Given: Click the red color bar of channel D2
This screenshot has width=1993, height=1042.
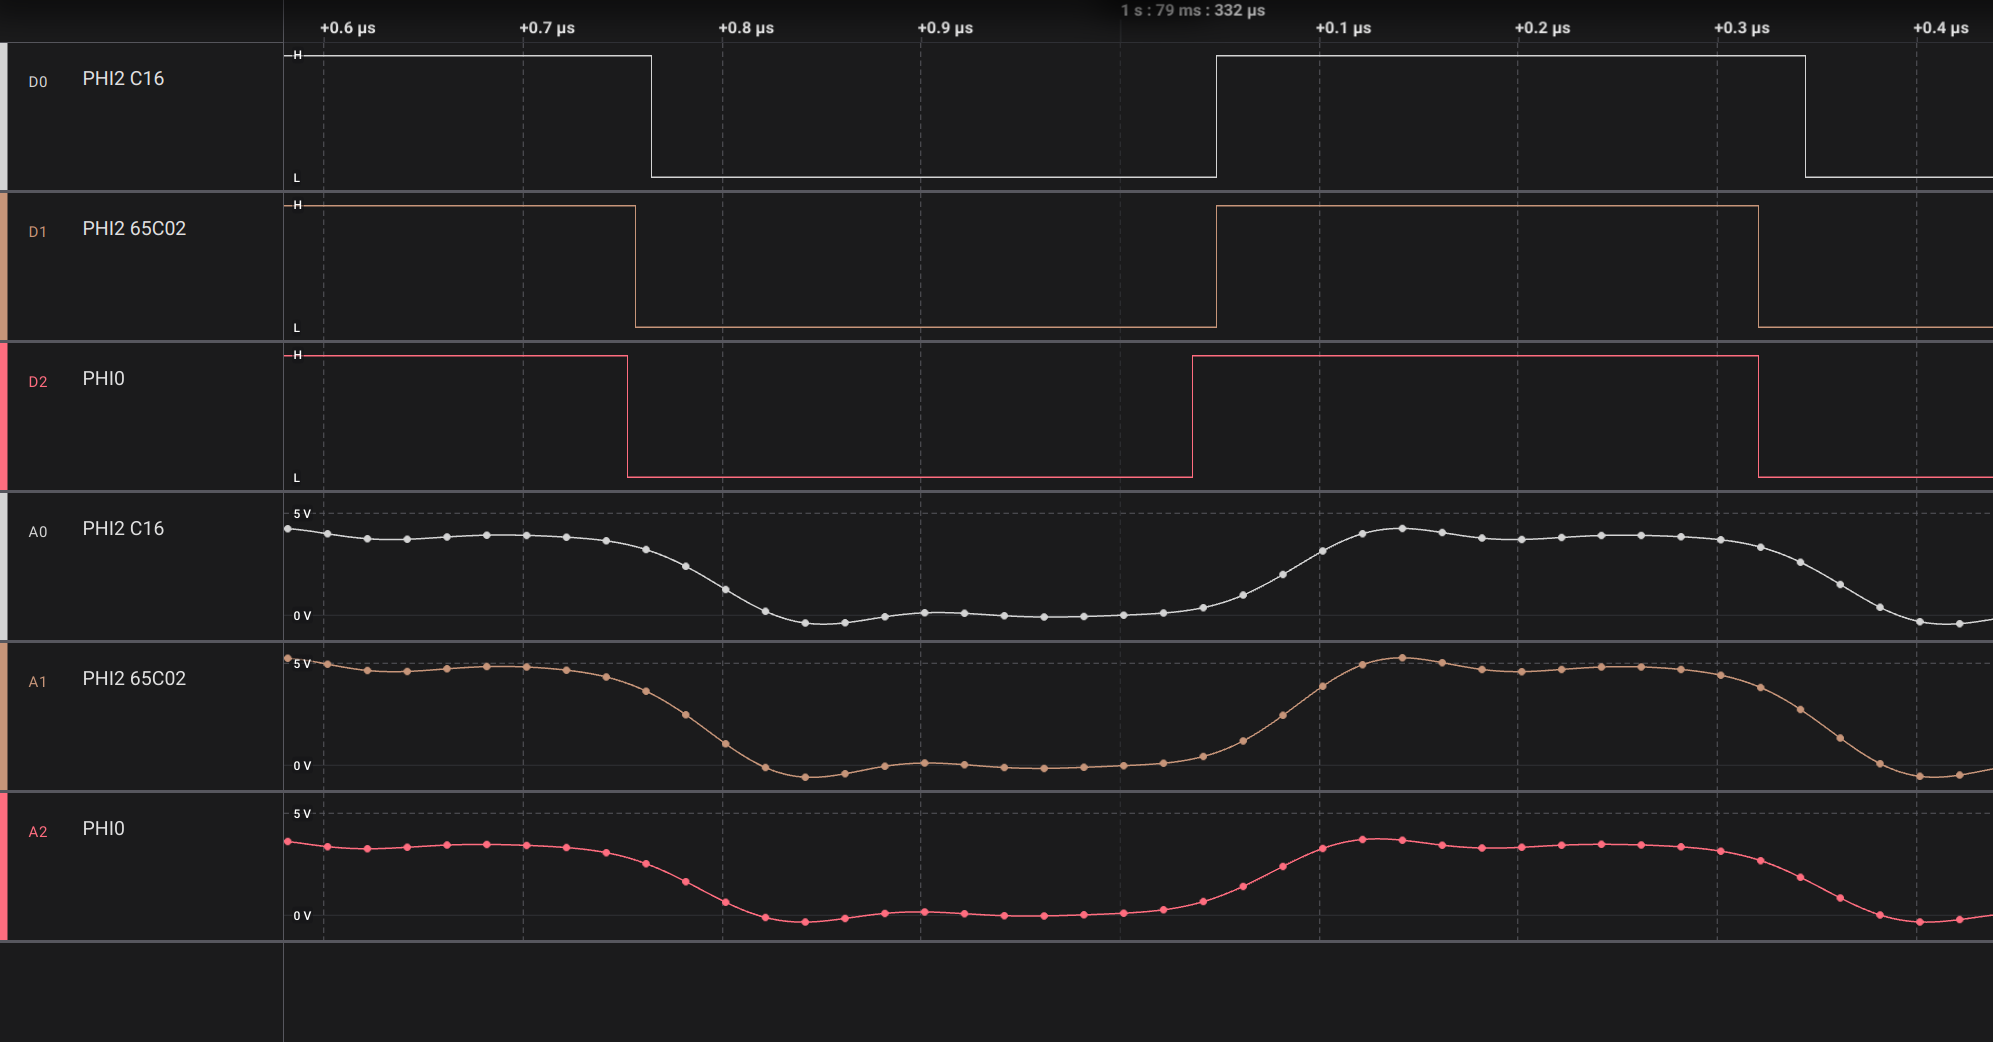Looking at the screenshot, I should 4,416.
